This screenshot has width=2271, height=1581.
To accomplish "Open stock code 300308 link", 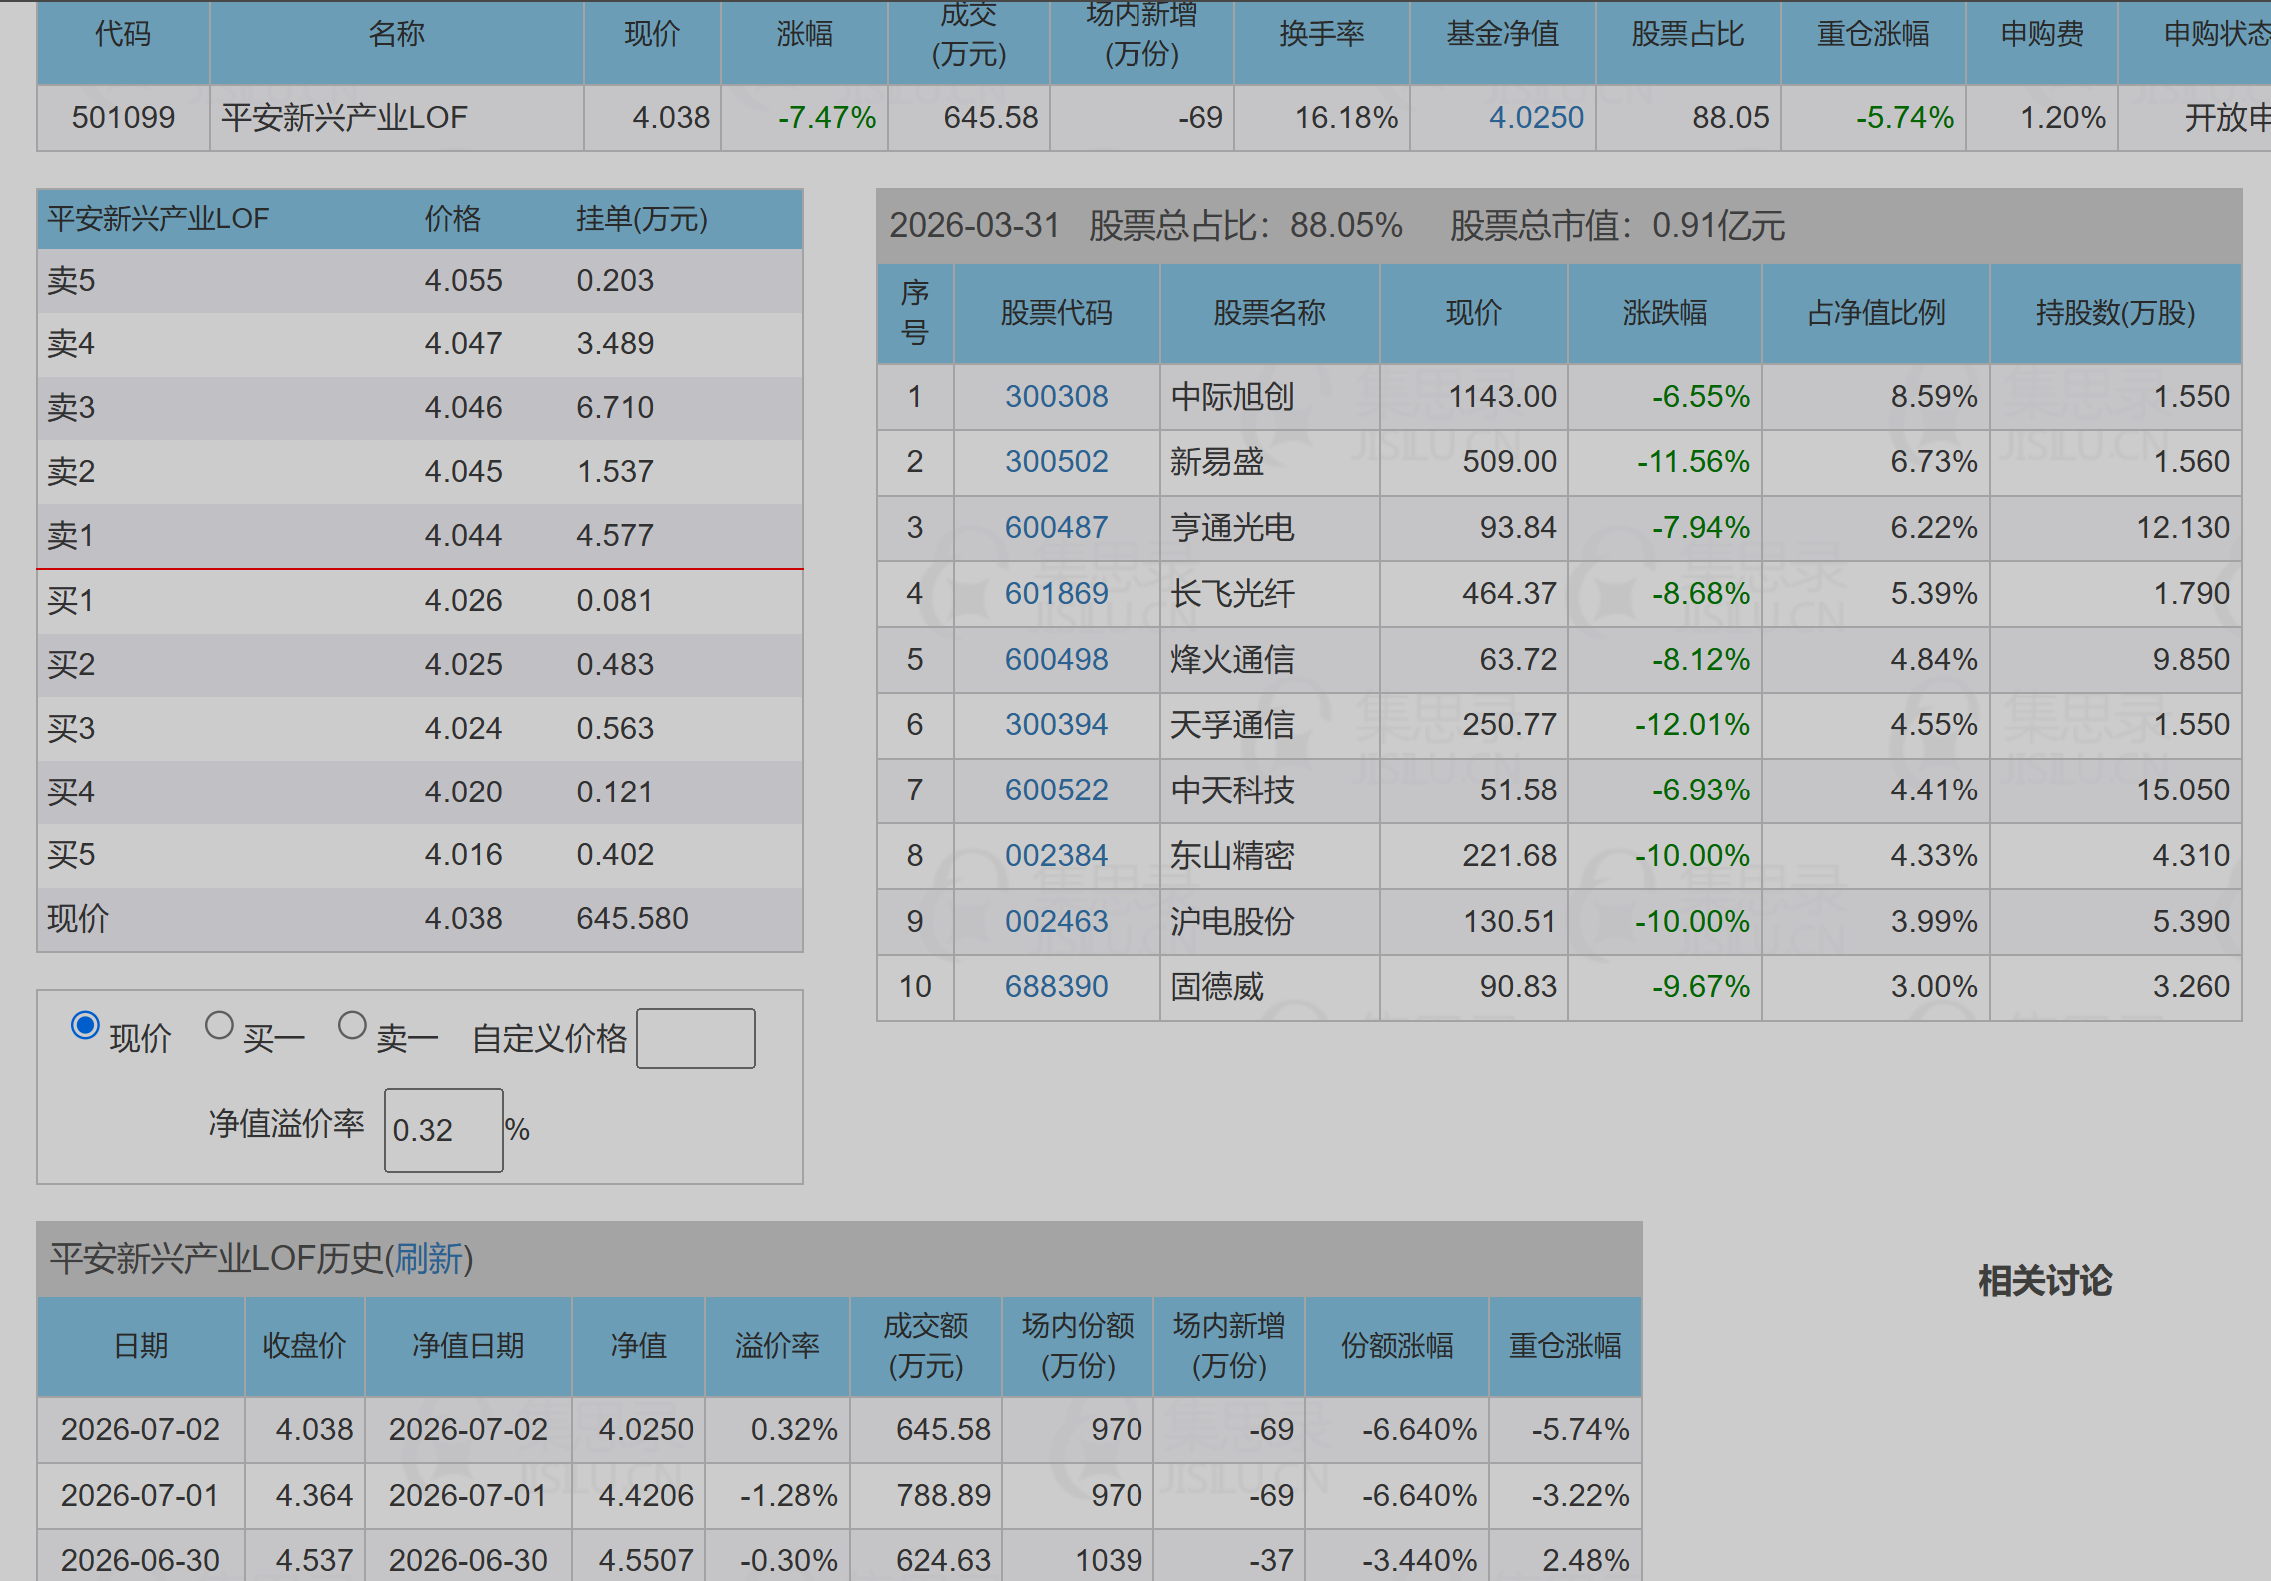I will pyautogui.click(x=1056, y=396).
